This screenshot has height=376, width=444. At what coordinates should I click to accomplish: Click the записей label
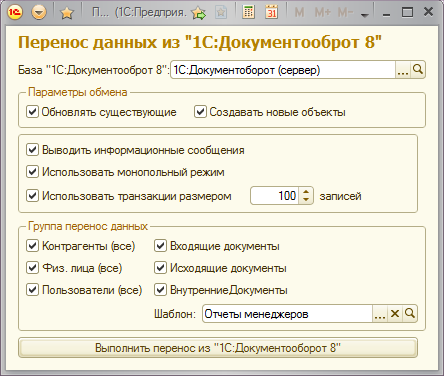340,196
